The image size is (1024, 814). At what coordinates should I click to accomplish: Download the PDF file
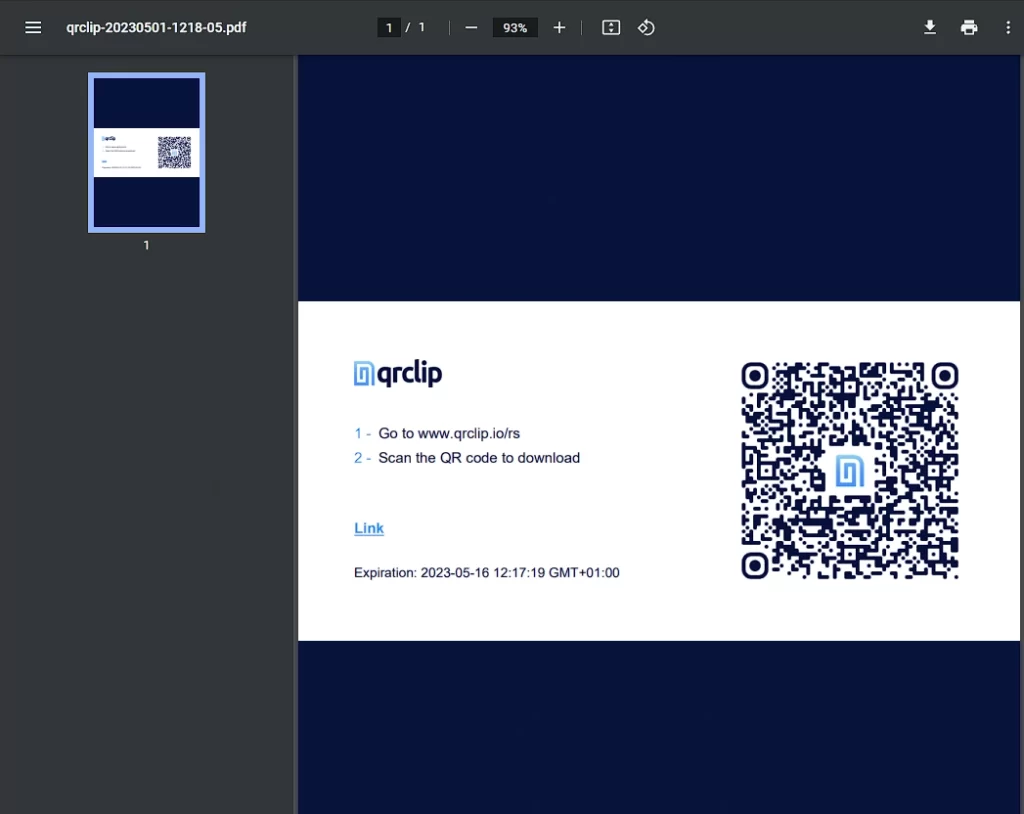pyautogui.click(x=930, y=27)
